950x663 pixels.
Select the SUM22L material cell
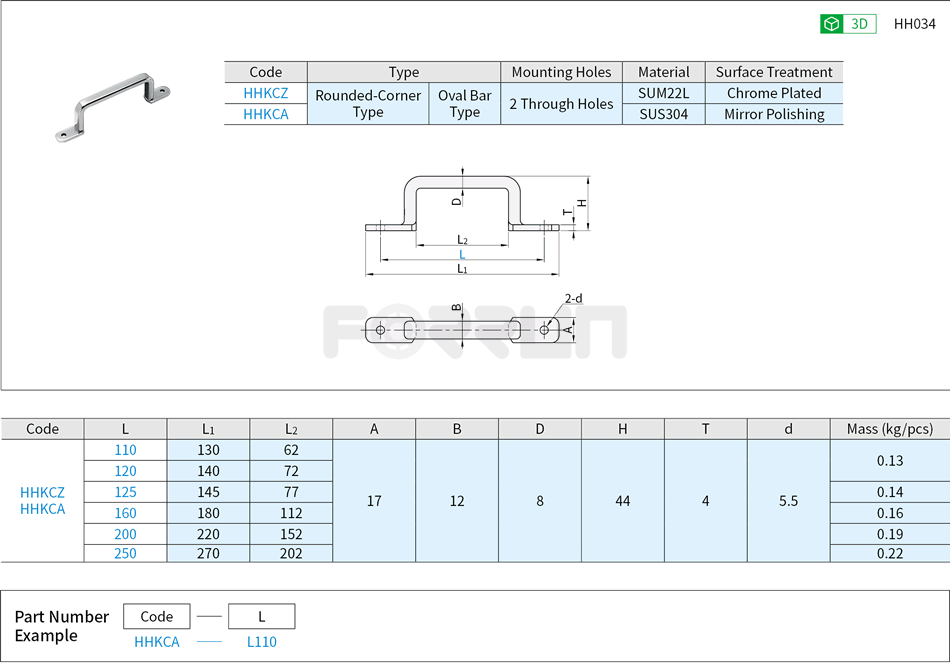tap(664, 93)
